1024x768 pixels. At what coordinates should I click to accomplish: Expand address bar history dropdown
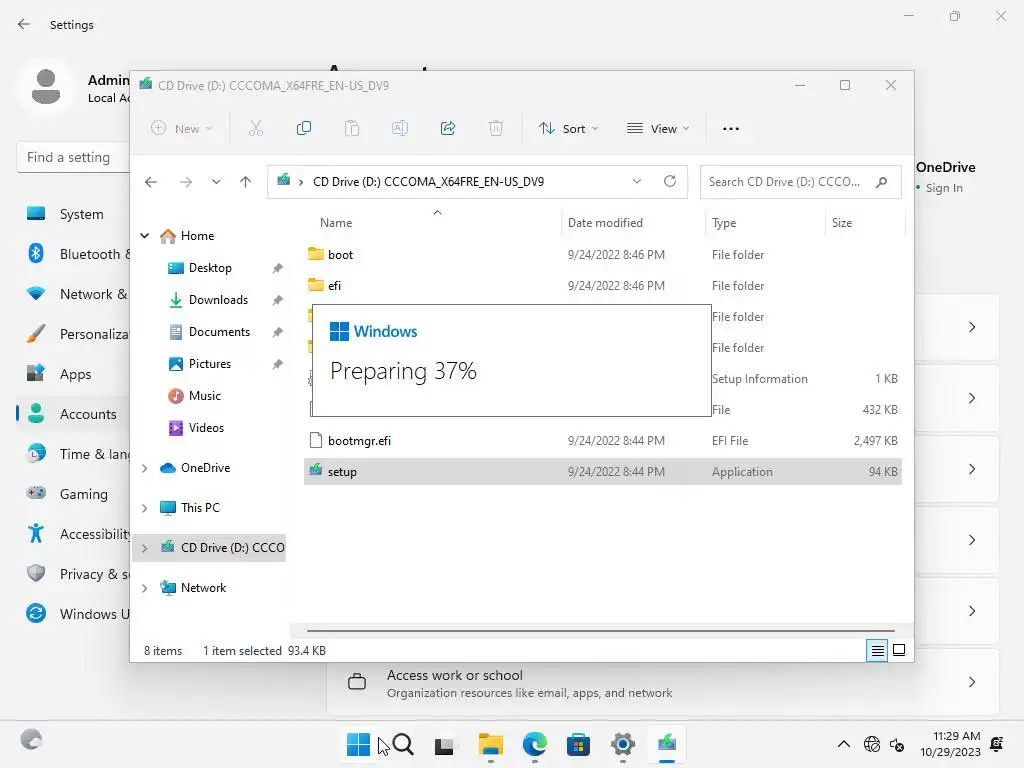(x=637, y=181)
